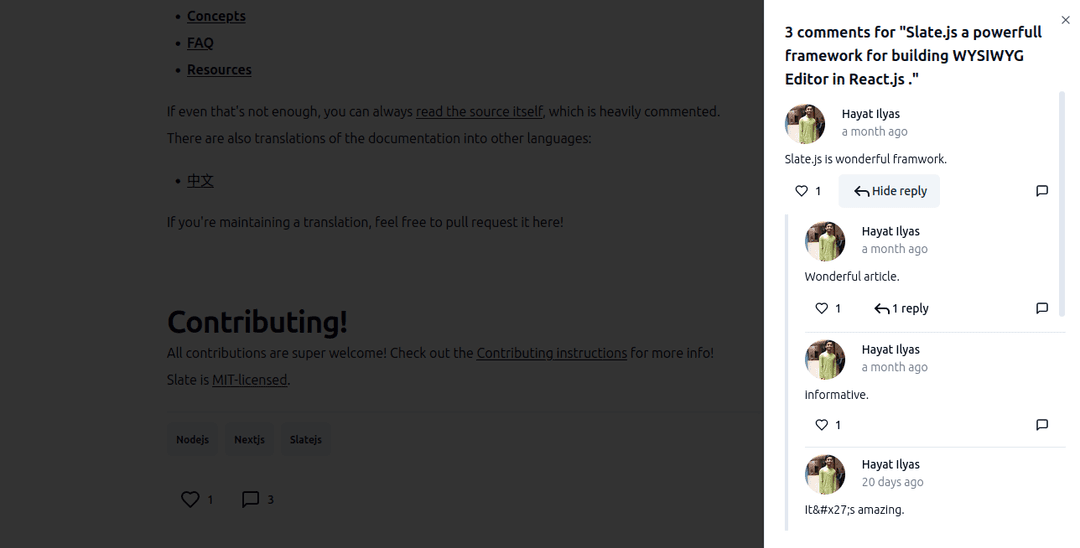The image size is (1080, 548).
Task: Expand the "1 reply" thread
Action: click(901, 308)
